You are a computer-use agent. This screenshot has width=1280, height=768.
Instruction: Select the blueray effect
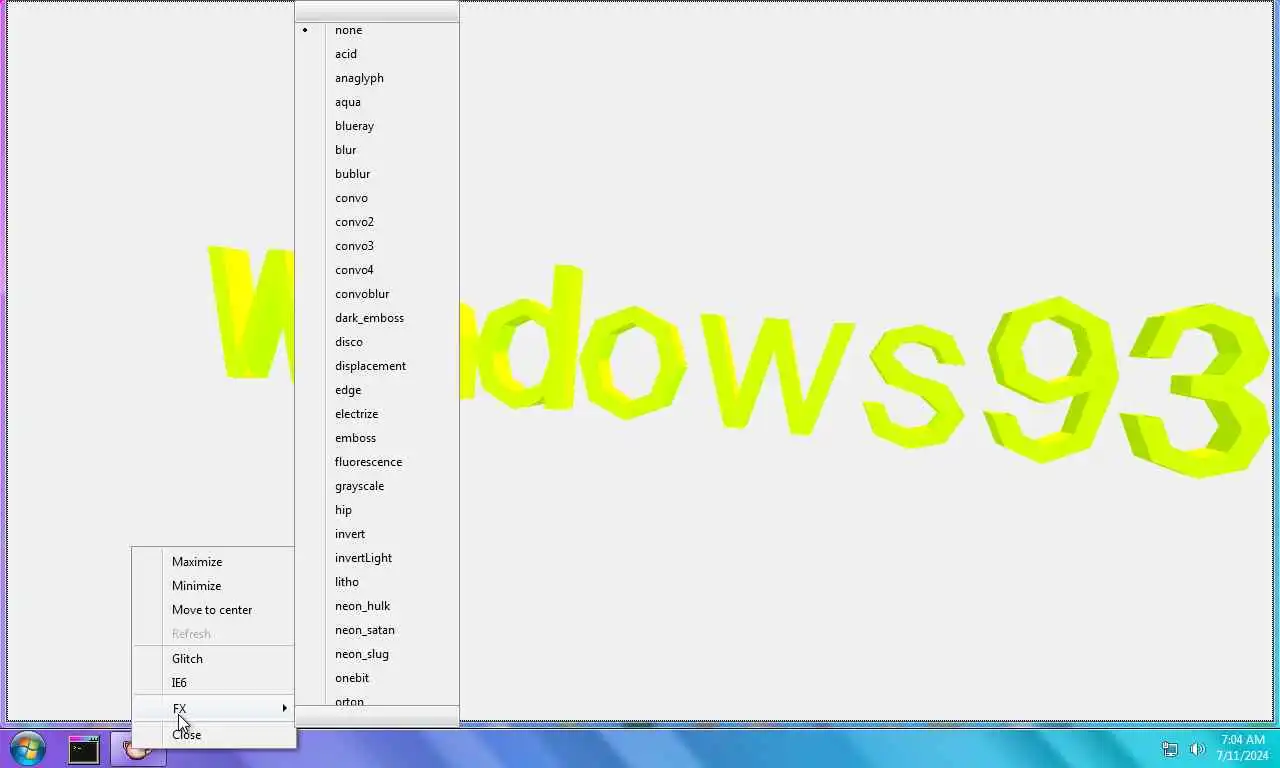378,126
